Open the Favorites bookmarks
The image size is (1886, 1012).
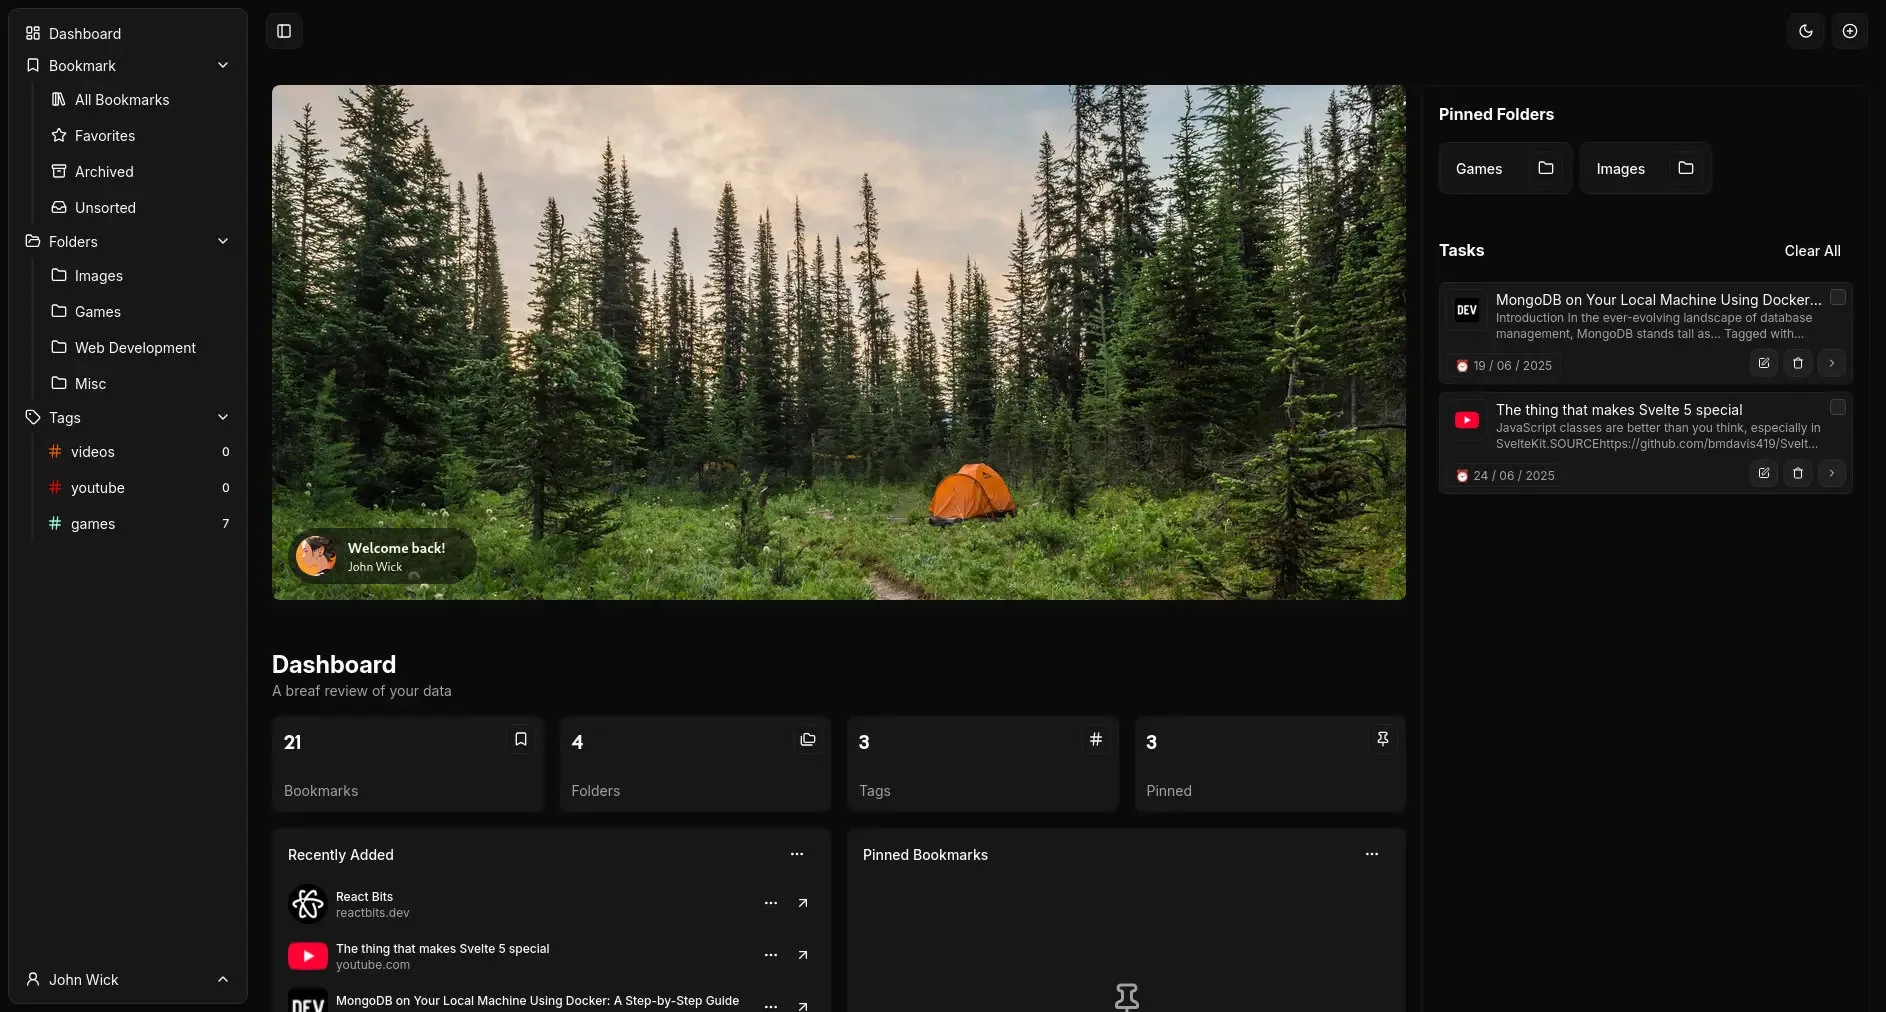(105, 136)
